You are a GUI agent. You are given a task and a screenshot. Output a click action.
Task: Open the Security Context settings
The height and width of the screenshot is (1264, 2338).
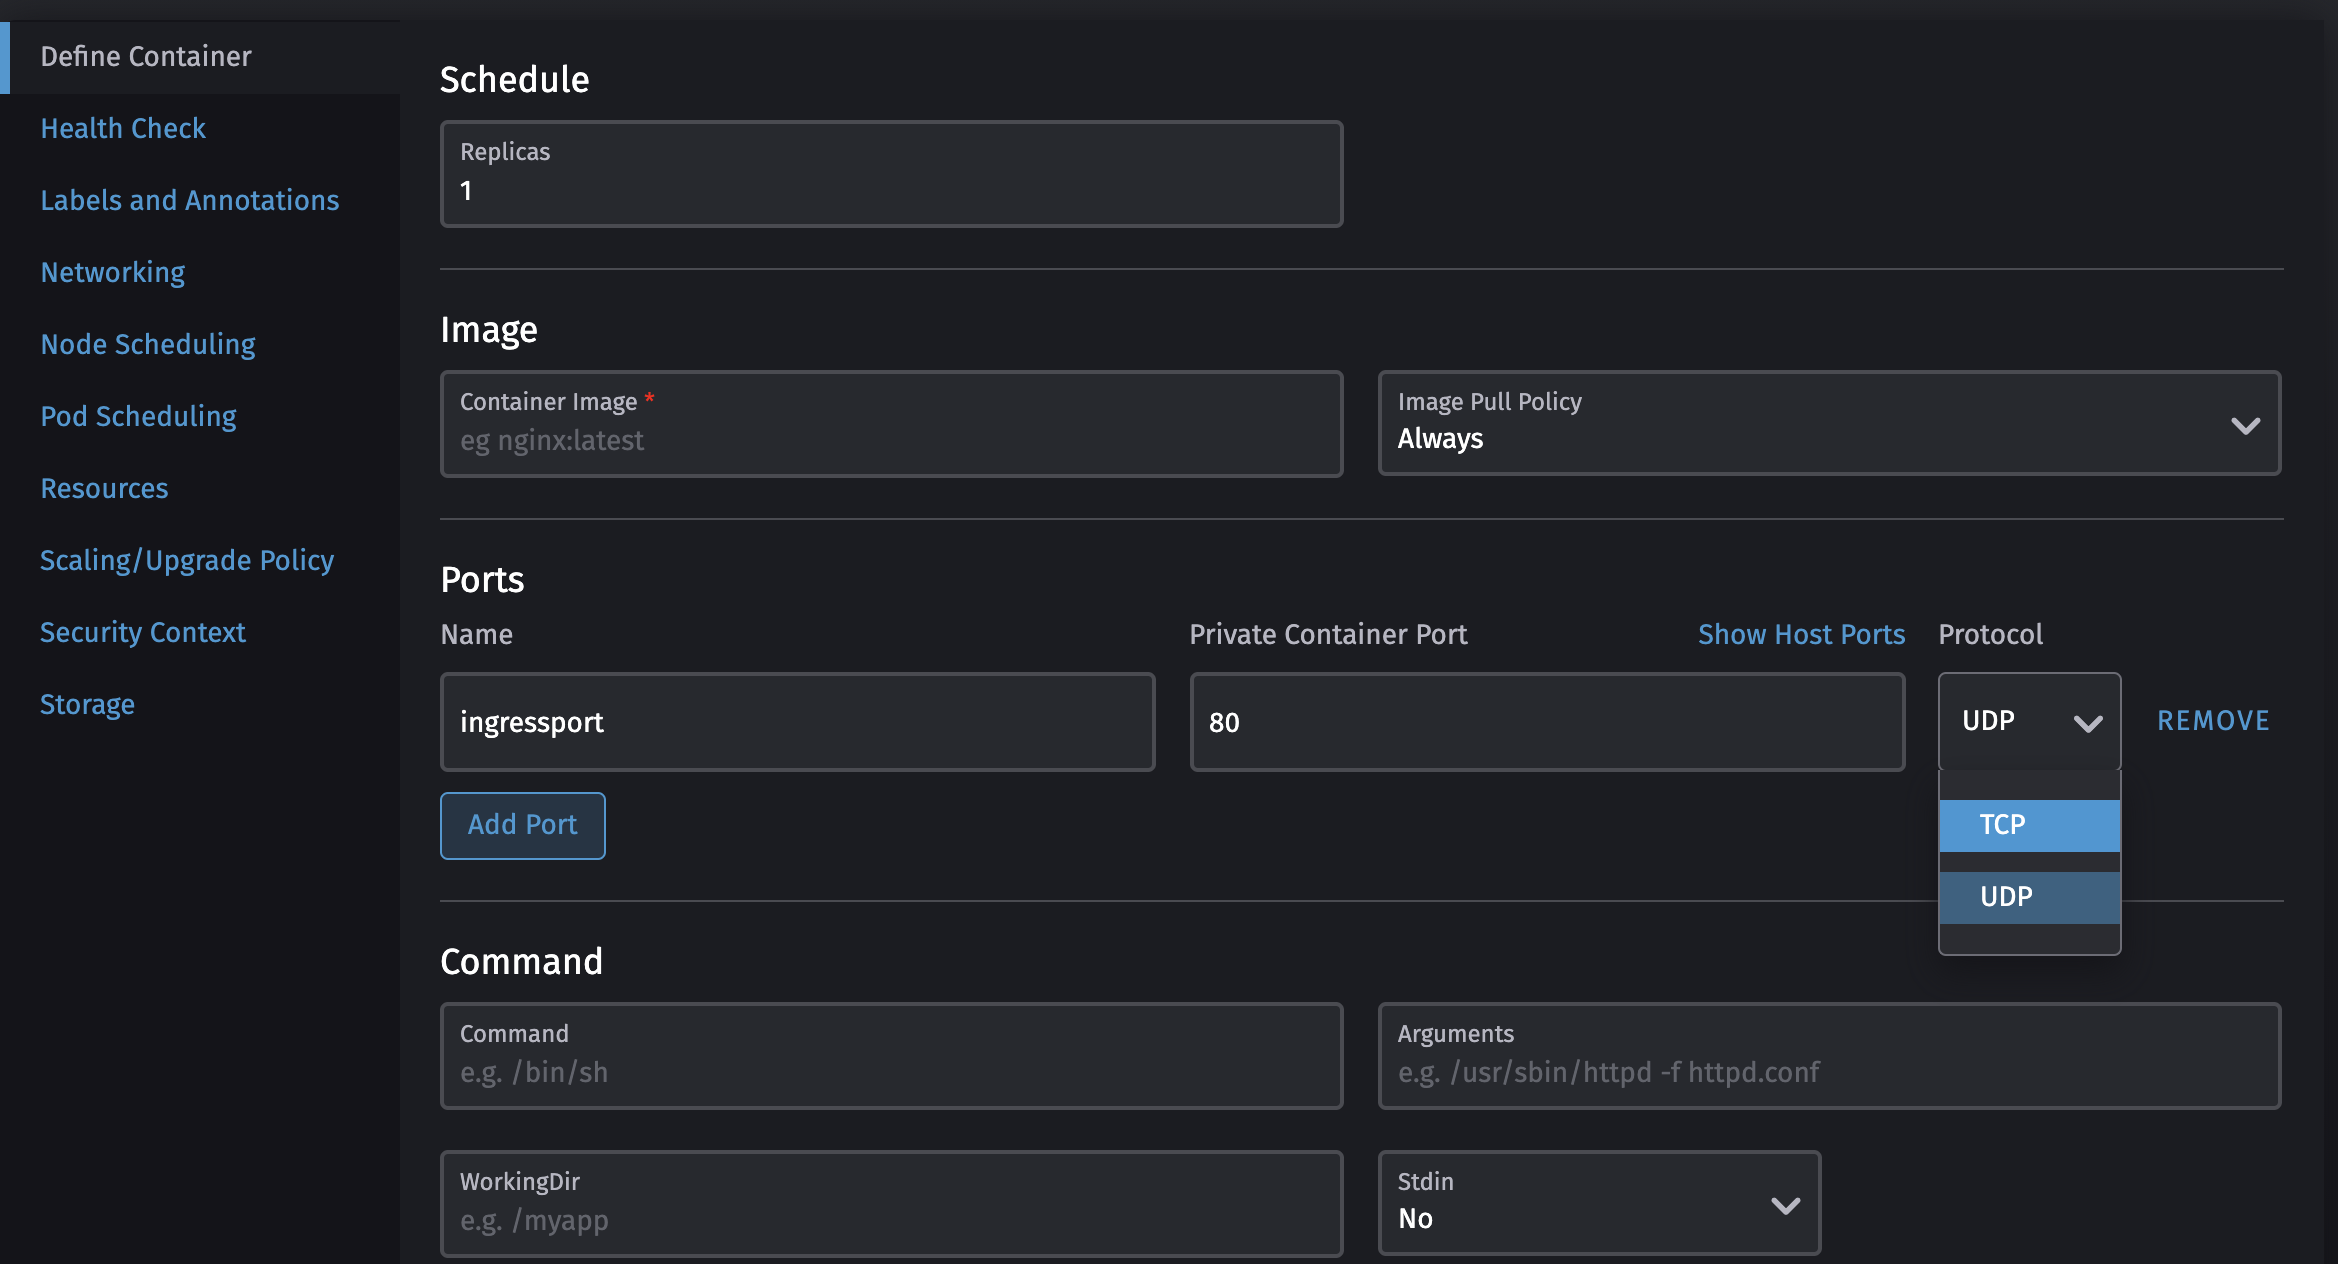142,632
